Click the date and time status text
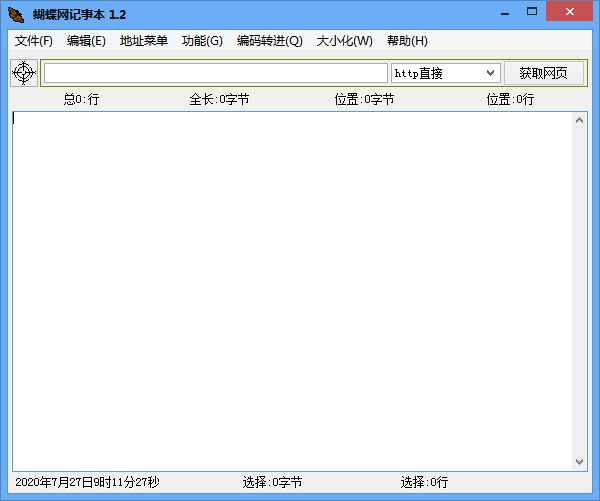 pyautogui.click(x=87, y=482)
